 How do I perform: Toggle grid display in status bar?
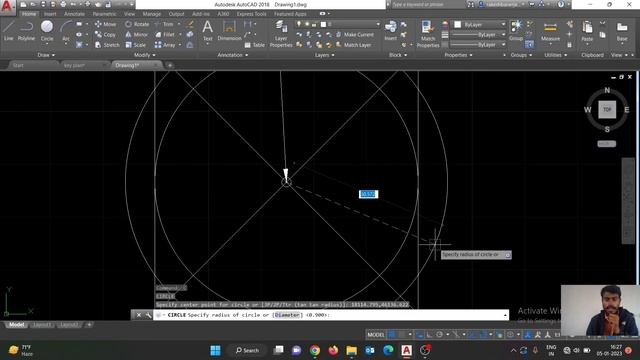[x=392, y=335]
